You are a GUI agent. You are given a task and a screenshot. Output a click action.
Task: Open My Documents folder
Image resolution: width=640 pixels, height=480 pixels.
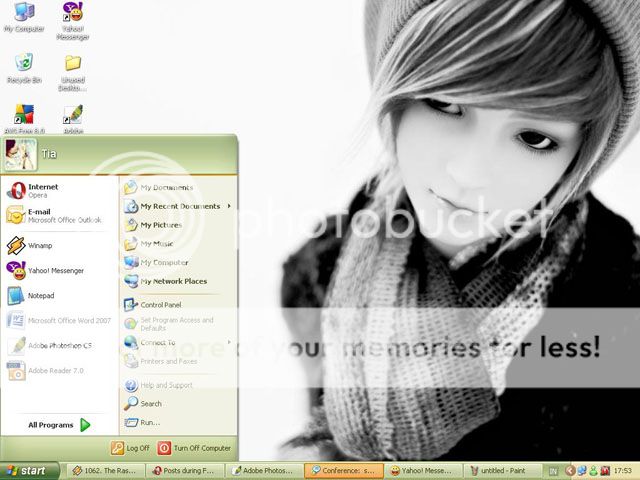(178, 187)
